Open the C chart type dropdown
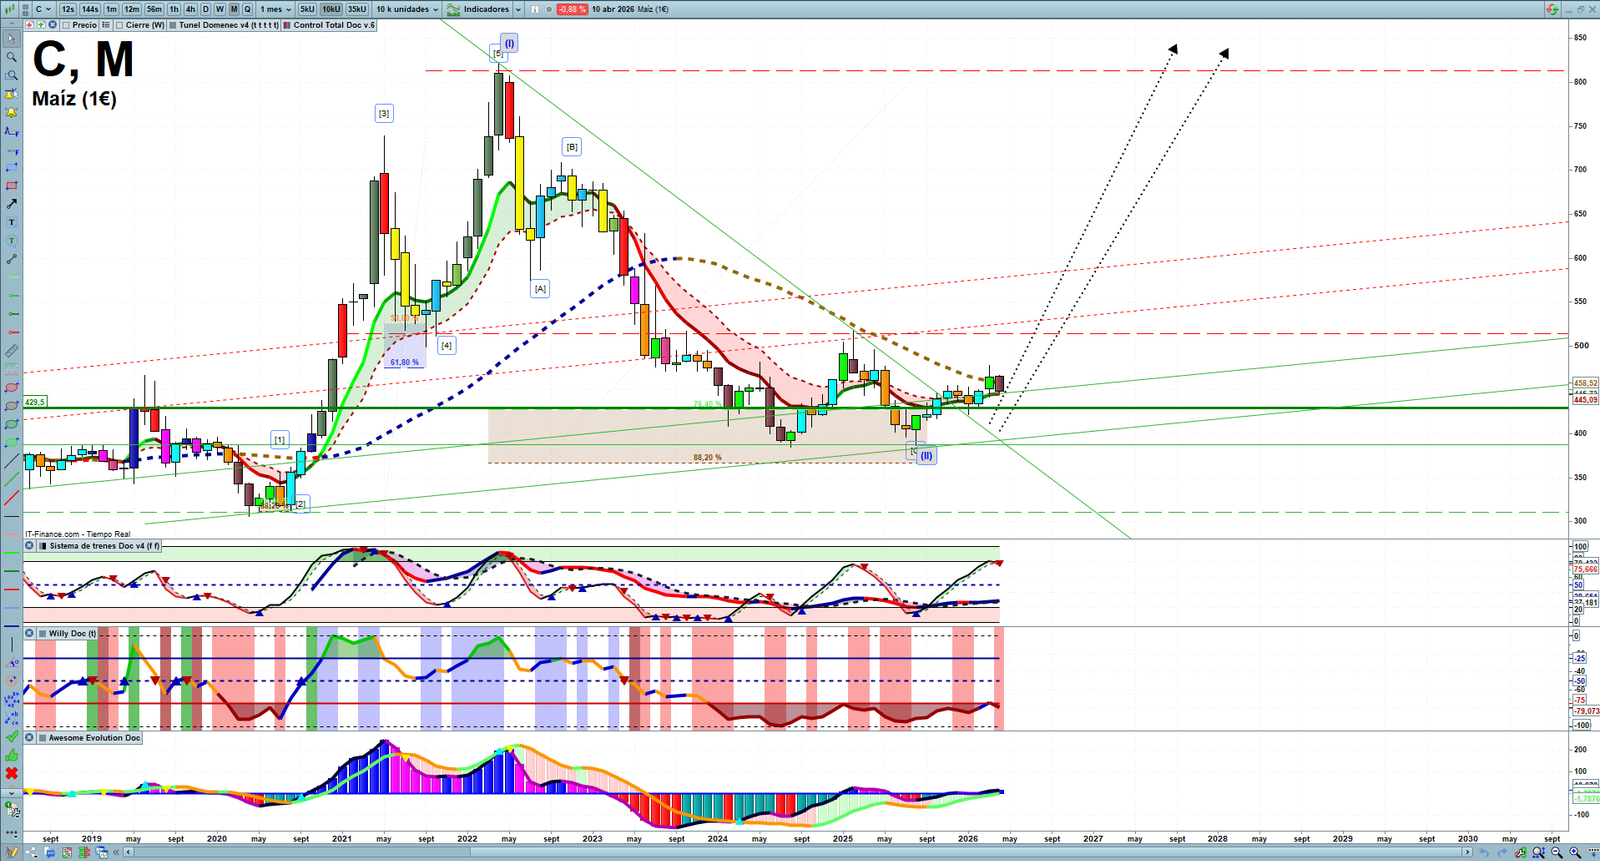This screenshot has width=1600, height=861. (43, 9)
